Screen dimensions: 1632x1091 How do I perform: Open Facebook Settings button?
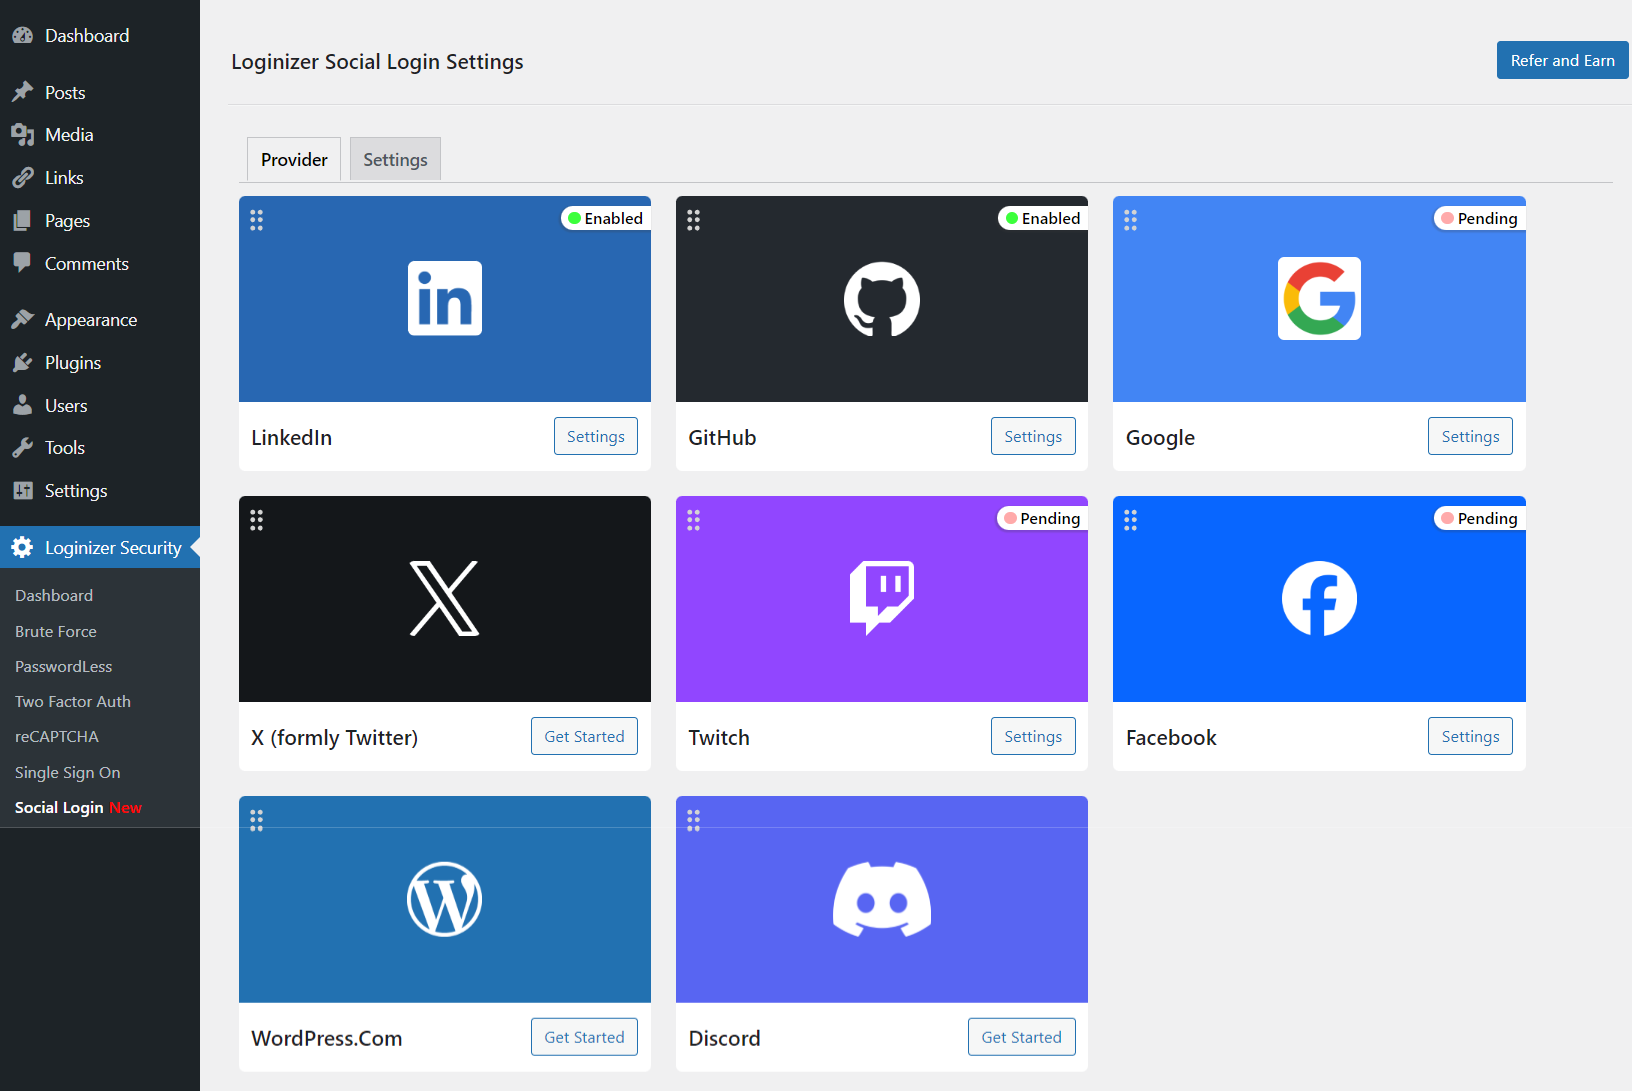[1470, 736]
